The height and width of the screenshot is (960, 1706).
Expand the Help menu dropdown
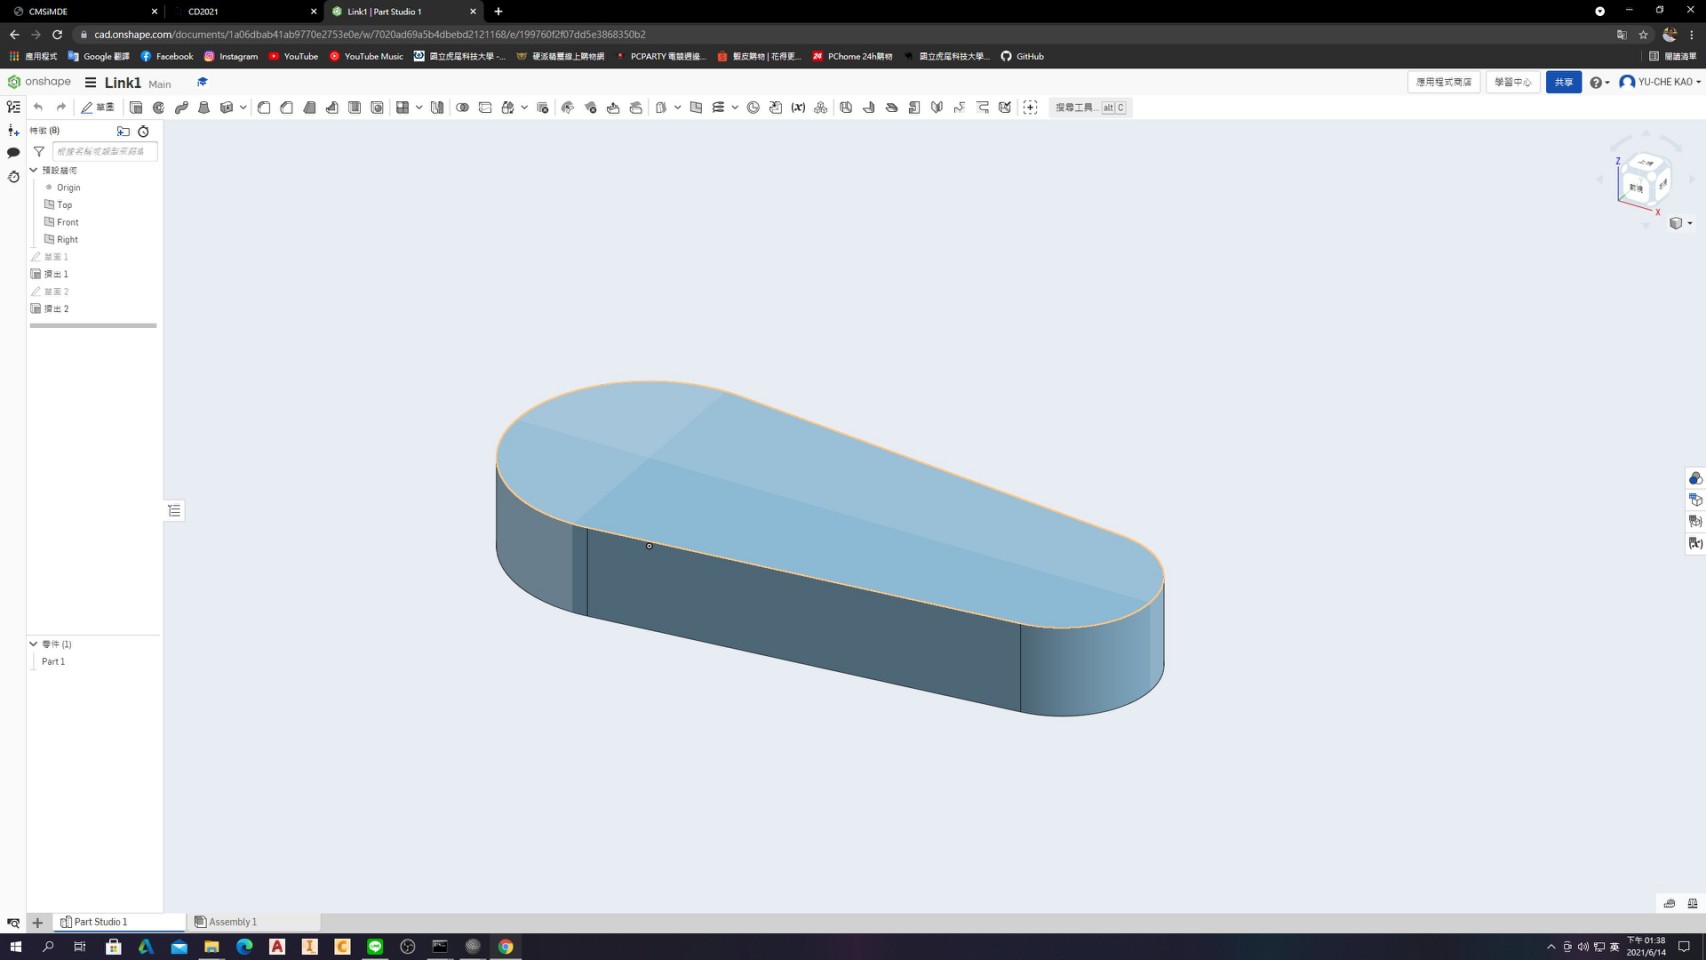pos(1600,82)
